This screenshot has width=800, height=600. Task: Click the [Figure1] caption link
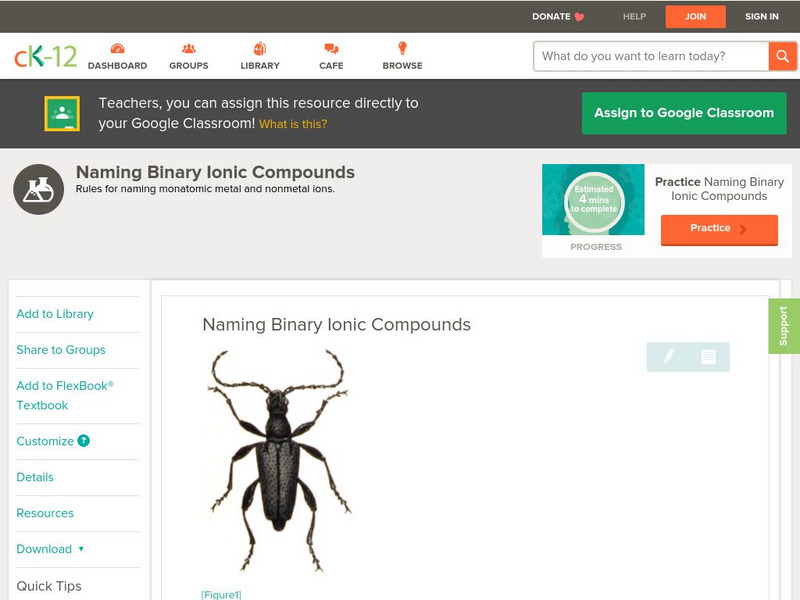click(221, 594)
